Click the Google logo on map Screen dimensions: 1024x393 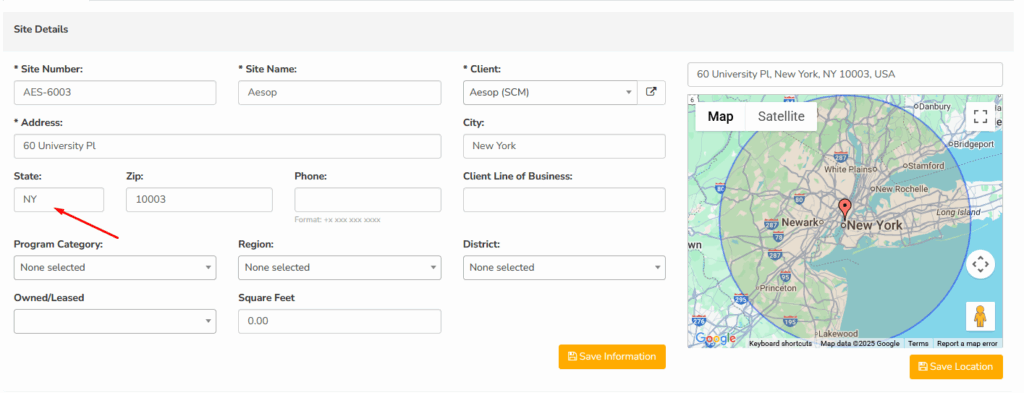coord(716,338)
